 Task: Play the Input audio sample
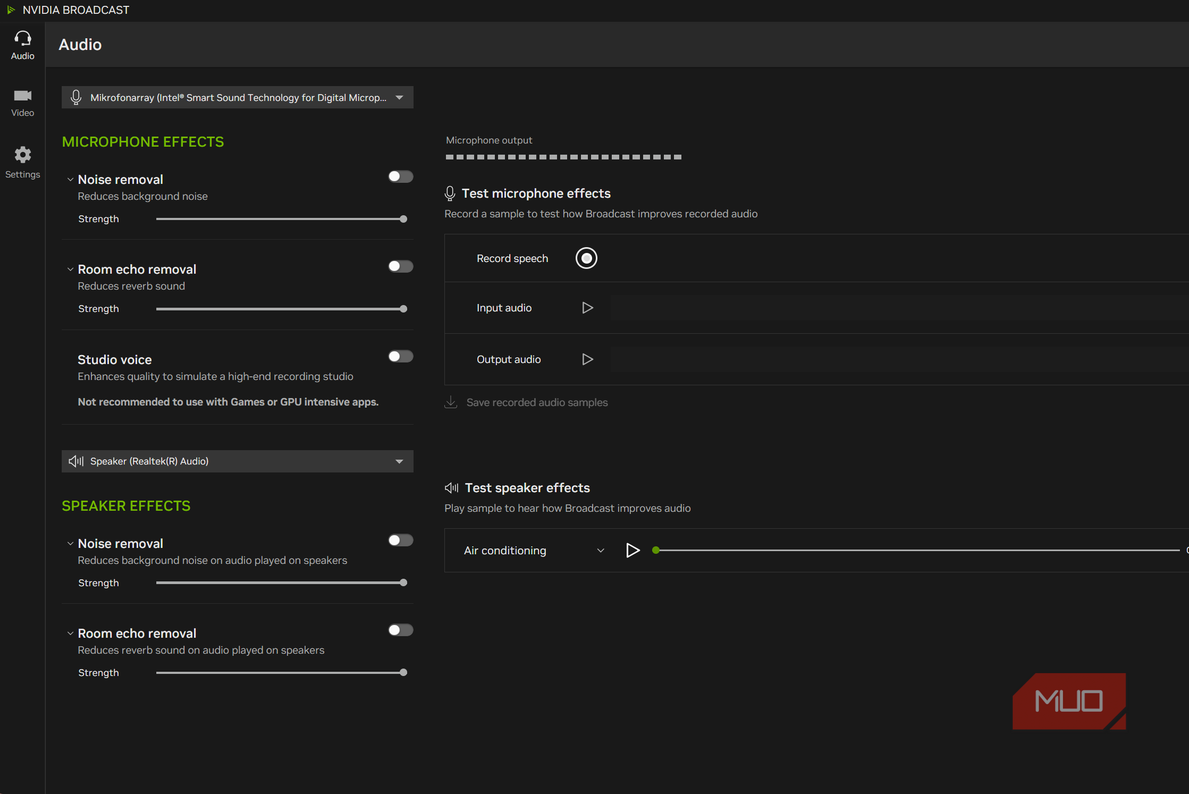click(x=587, y=308)
